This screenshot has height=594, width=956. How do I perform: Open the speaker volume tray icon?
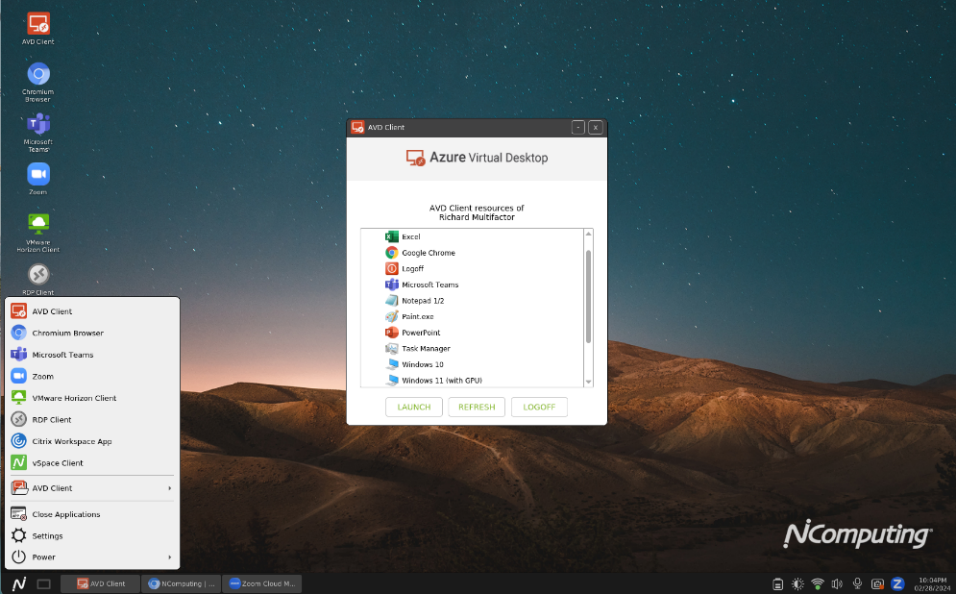pos(837,584)
